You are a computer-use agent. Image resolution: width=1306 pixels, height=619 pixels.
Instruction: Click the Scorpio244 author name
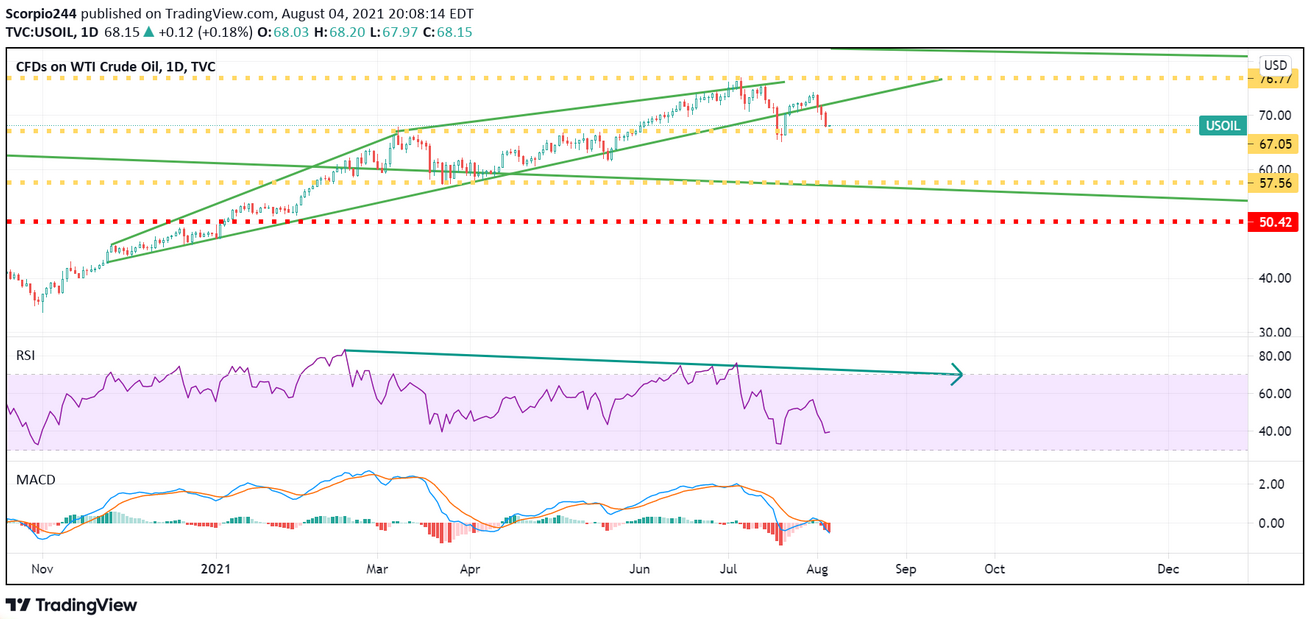click(43, 14)
